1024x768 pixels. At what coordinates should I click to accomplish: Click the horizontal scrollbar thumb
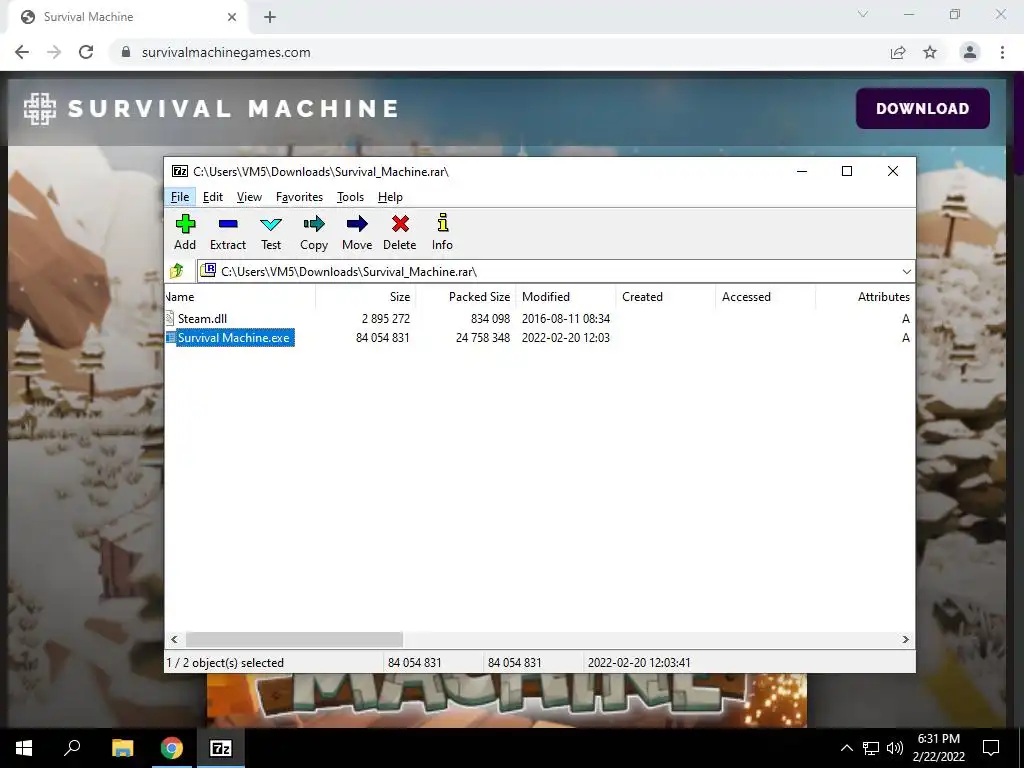coord(294,639)
